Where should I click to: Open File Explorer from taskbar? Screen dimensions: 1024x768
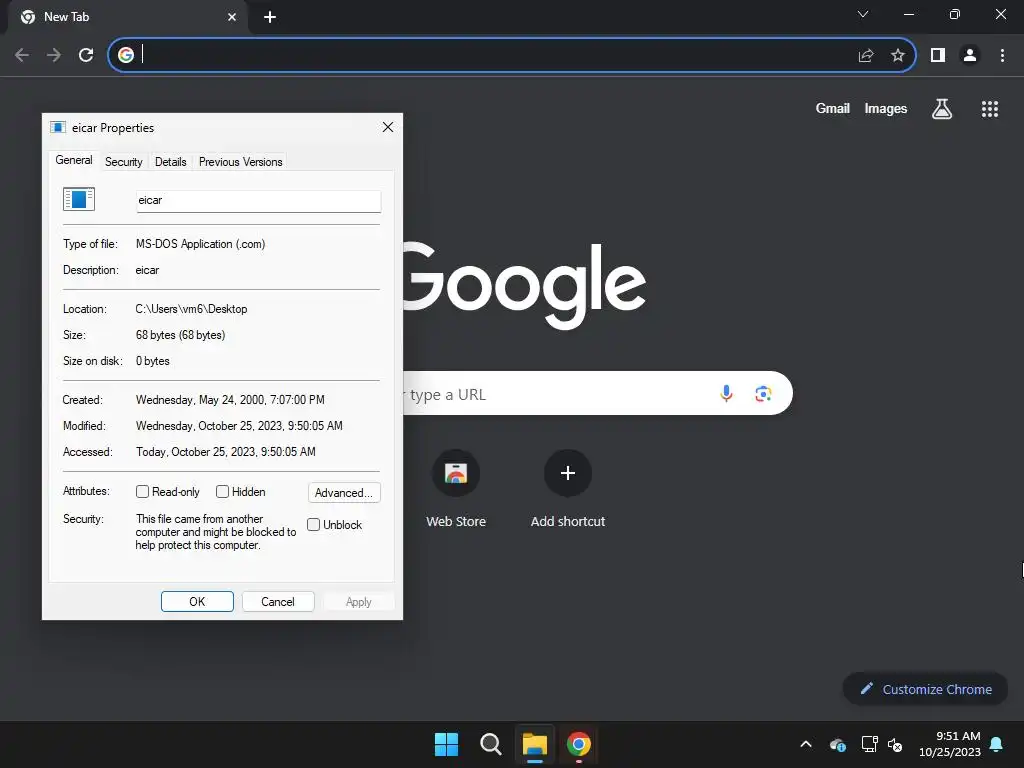tap(534, 744)
